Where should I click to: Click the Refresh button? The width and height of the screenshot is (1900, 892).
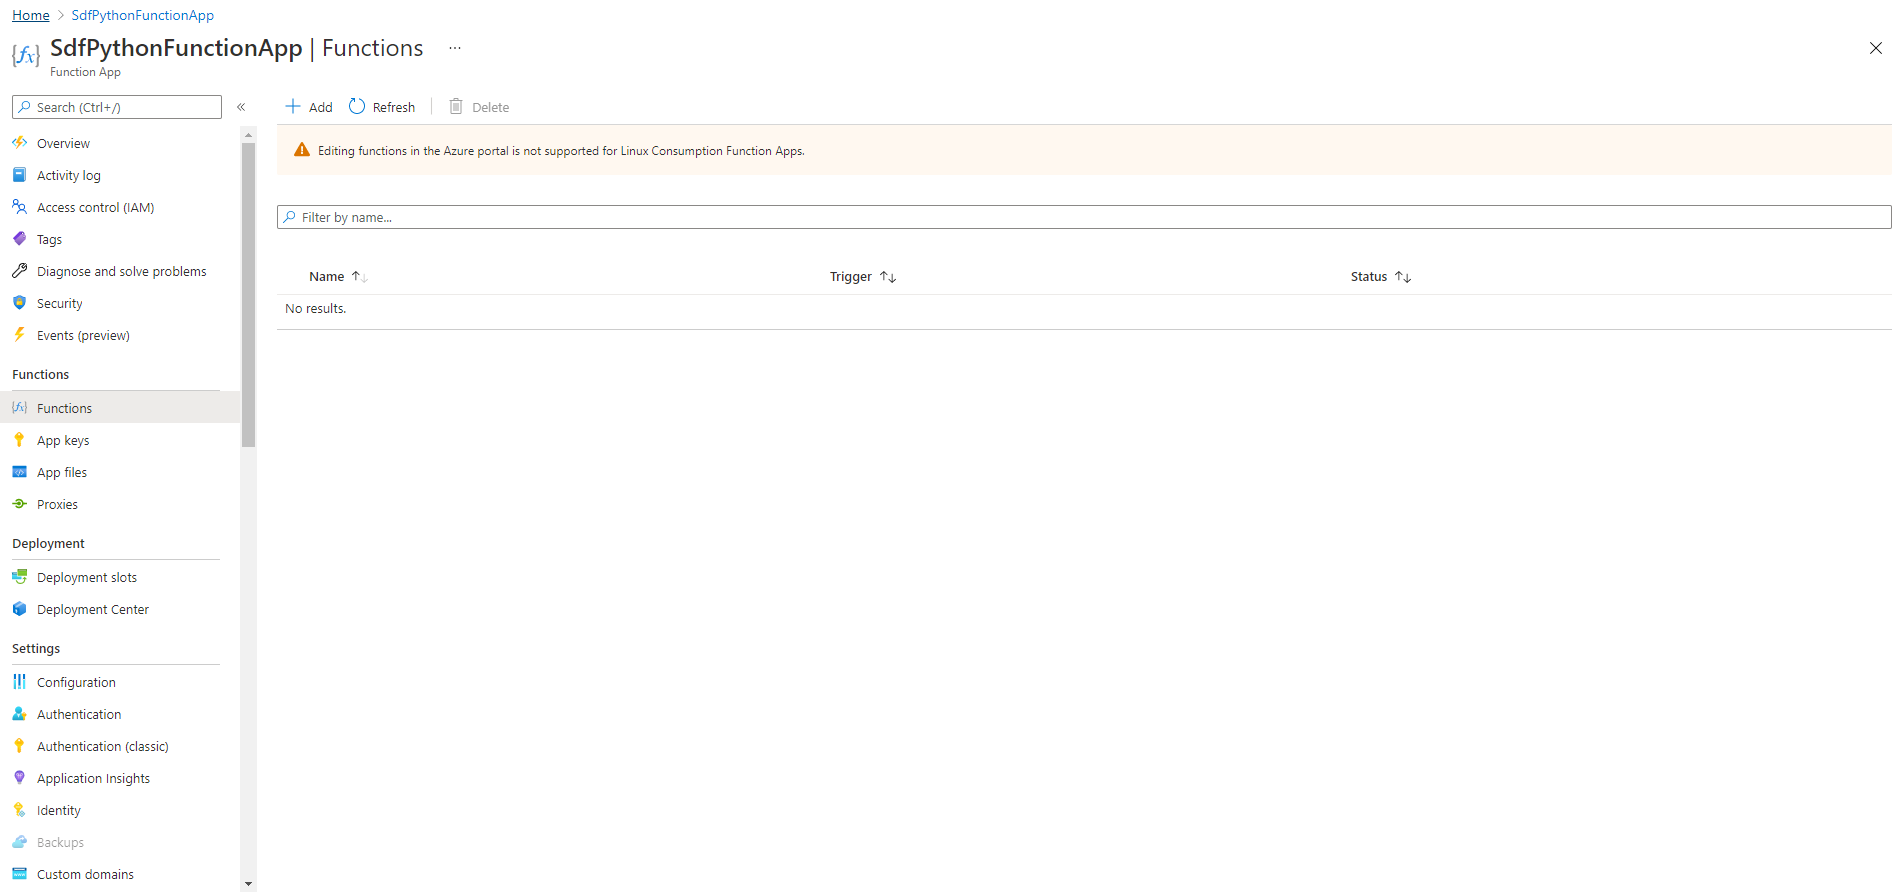[382, 107]
